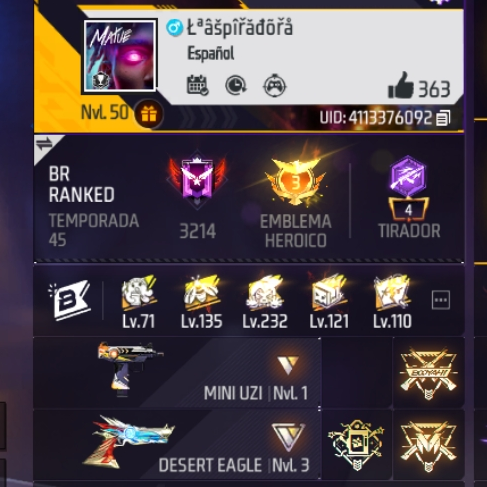Click the golden Booyah achievement emblem
Screen dimensions: 487x487
coord(428,372)
